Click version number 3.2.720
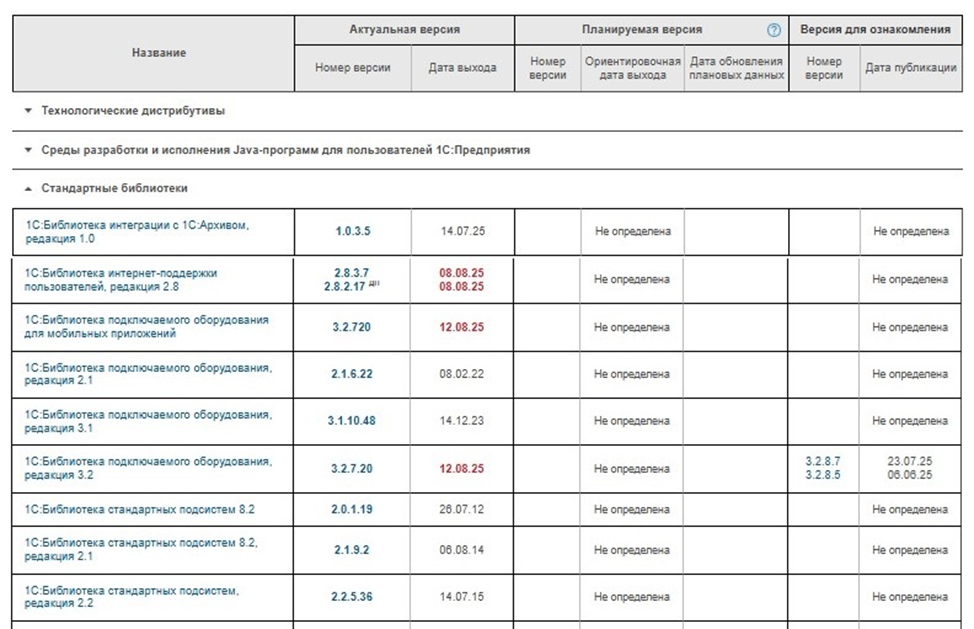The height and width of the screenshot is (629, 974). (352, 327)
